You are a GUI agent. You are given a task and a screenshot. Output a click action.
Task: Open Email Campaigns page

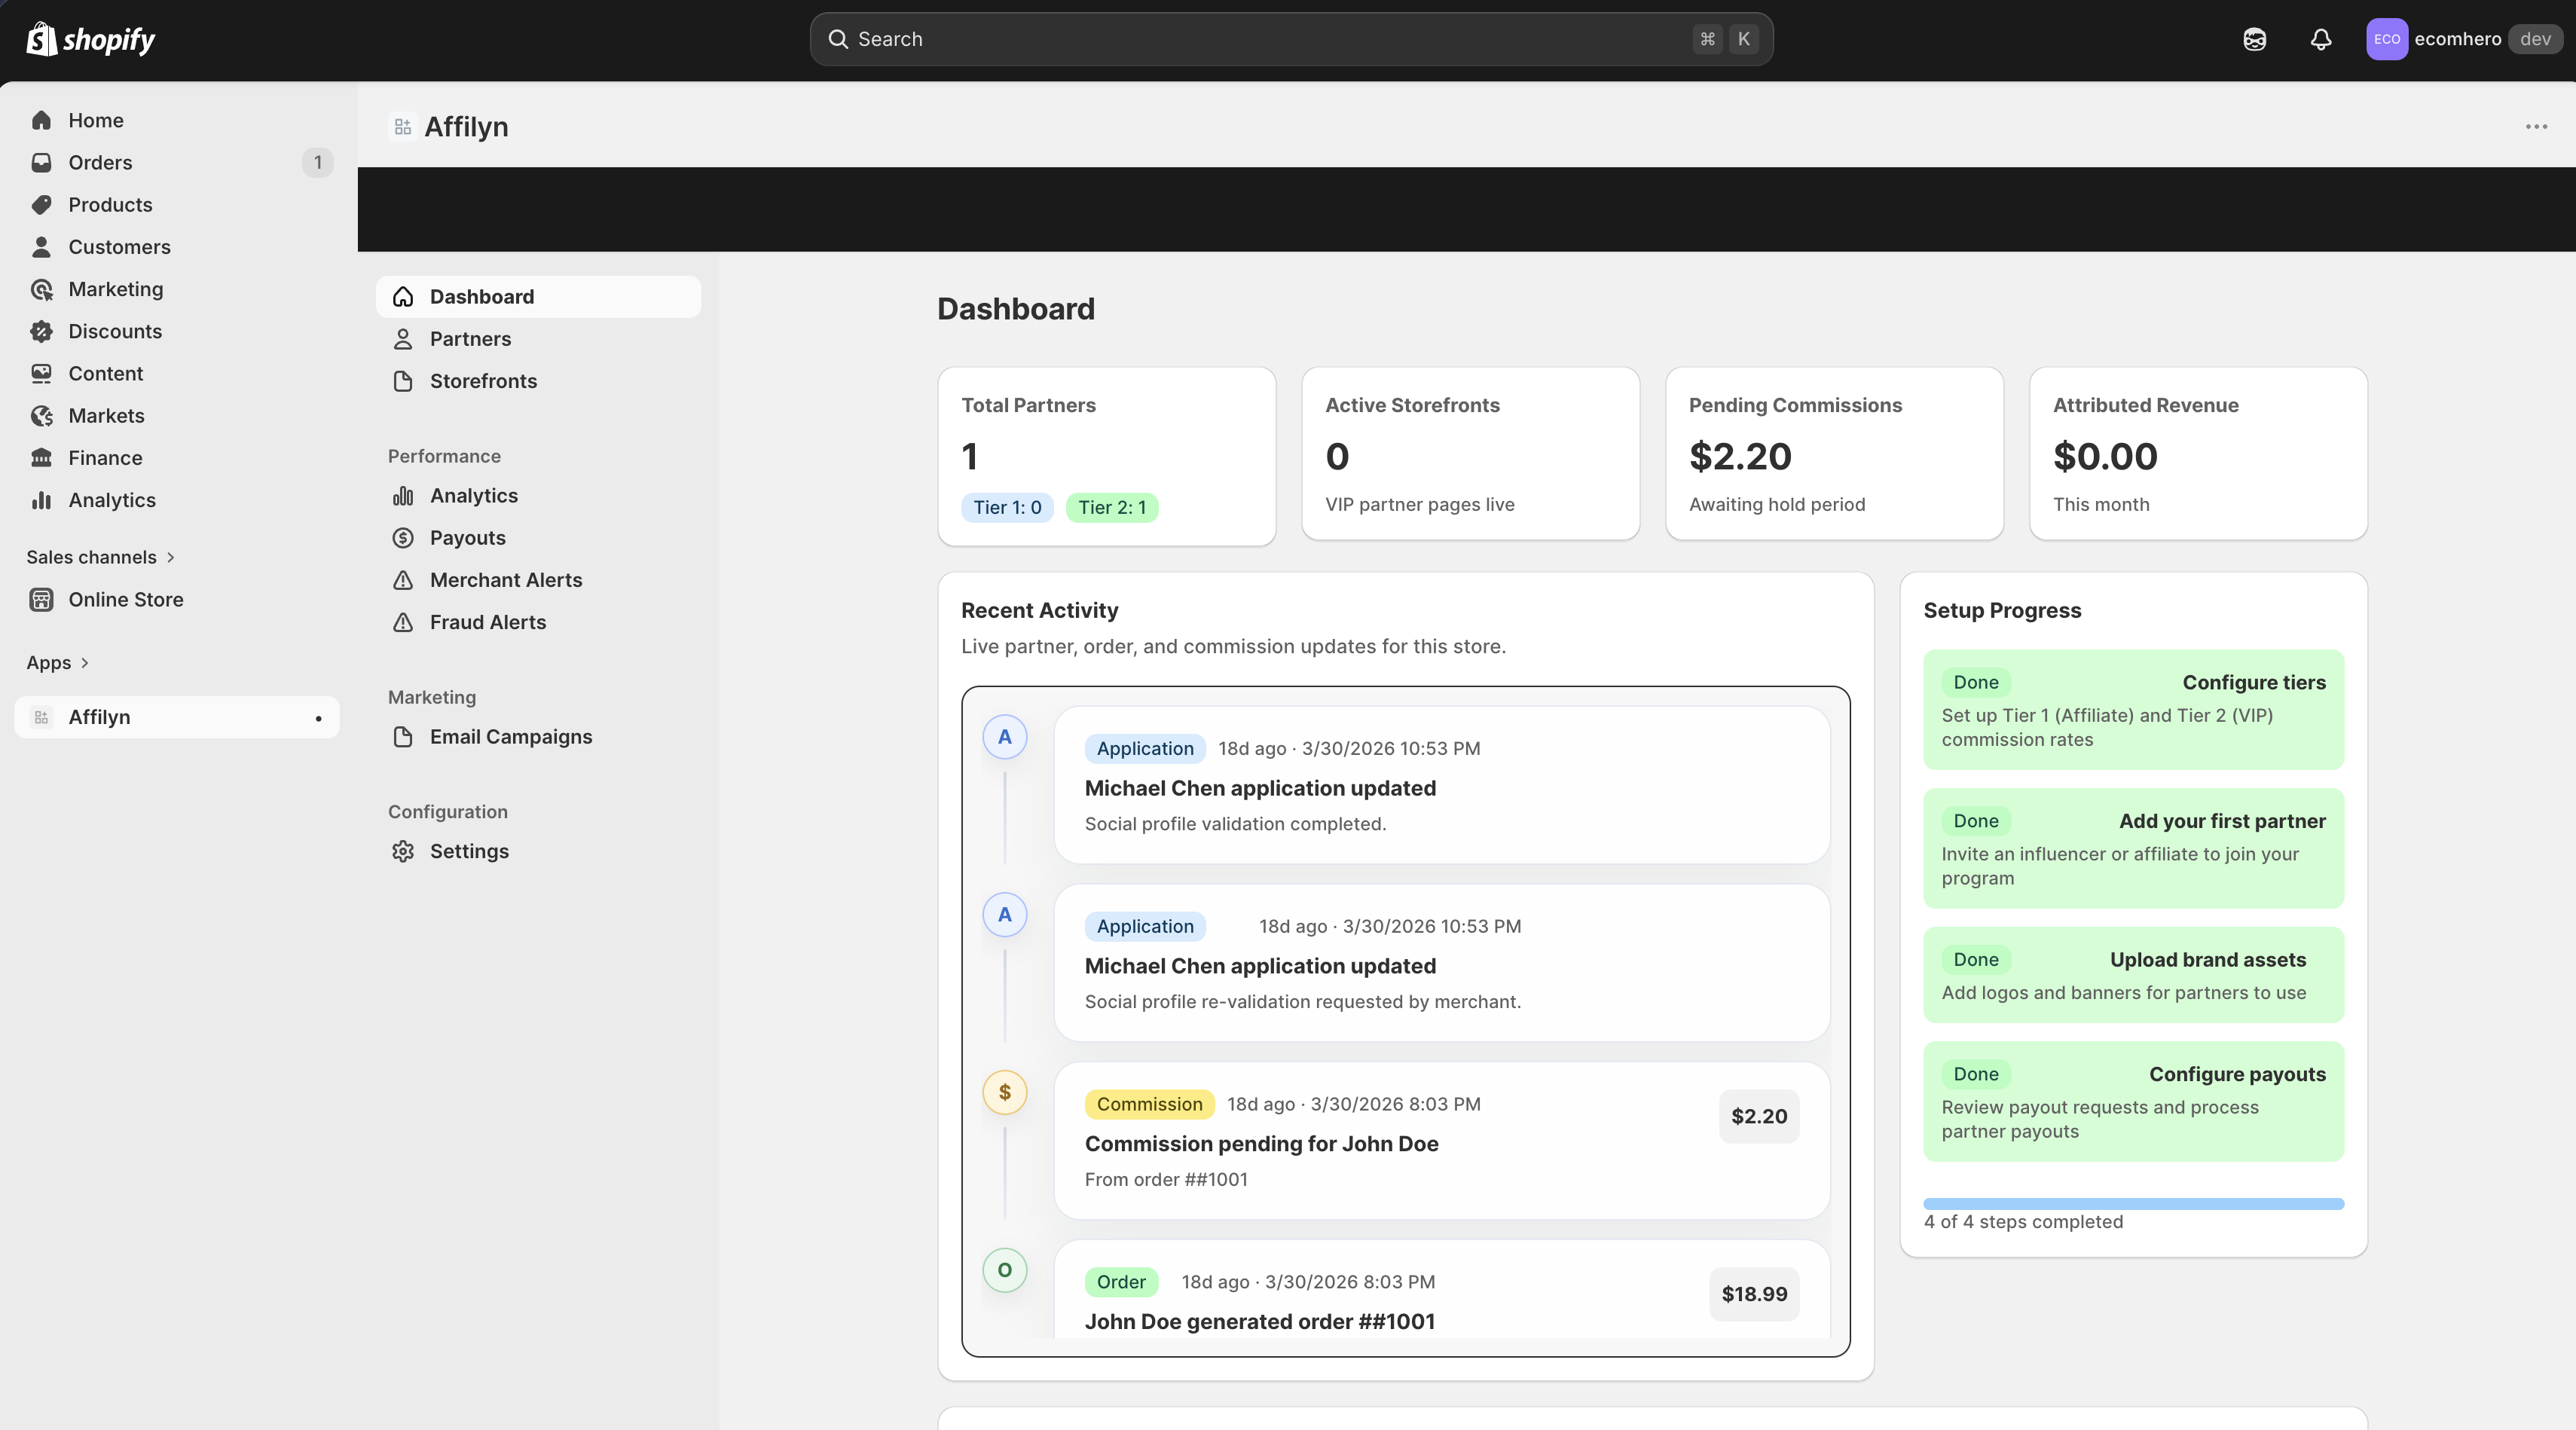tap(538, 737)
